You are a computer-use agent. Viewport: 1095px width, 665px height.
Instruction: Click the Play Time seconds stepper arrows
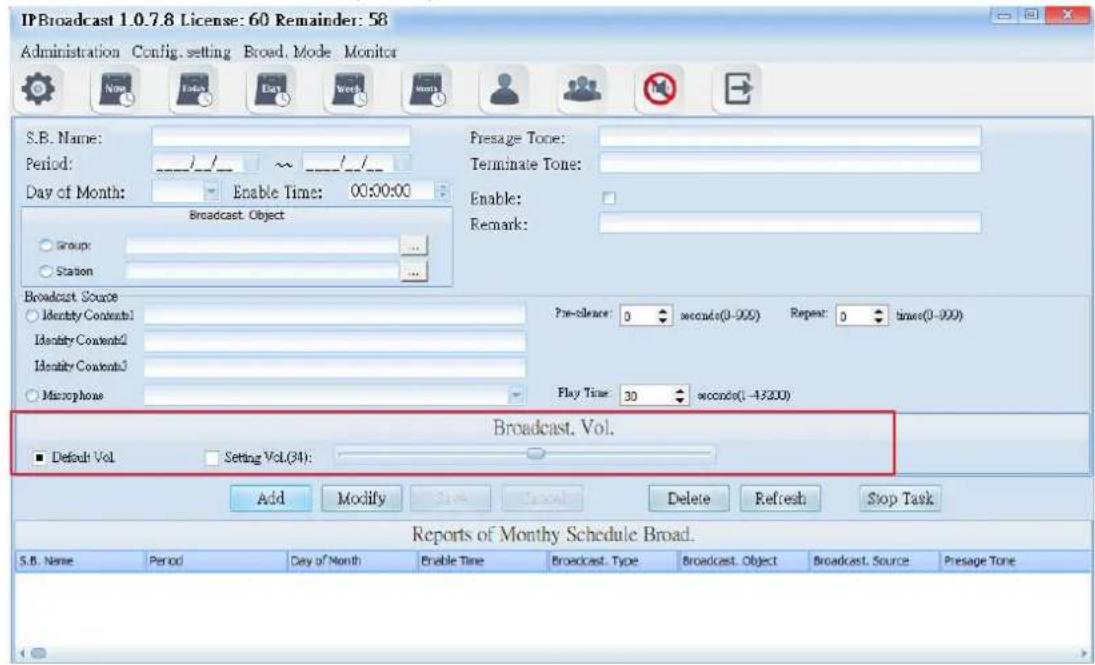pyautogui.click(x=681, y=395)
